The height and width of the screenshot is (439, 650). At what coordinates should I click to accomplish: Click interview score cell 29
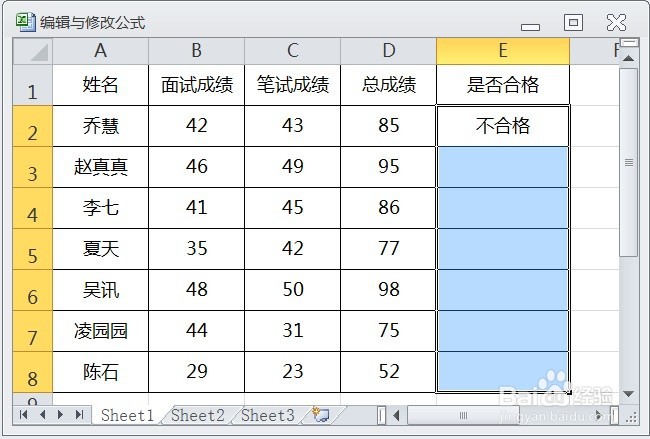coord(196,372)
